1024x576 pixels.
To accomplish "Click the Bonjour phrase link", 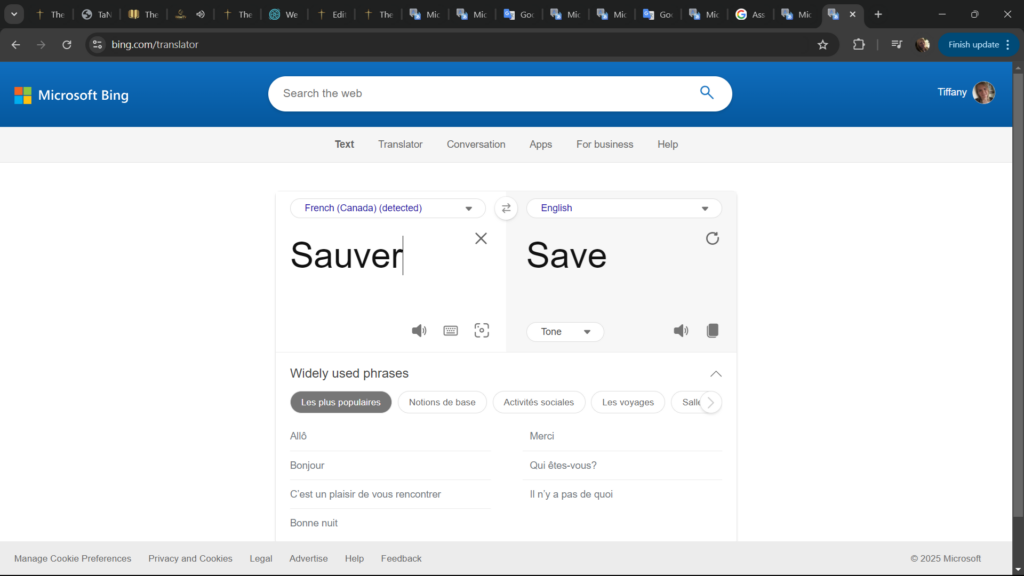I will pos(307,465).
